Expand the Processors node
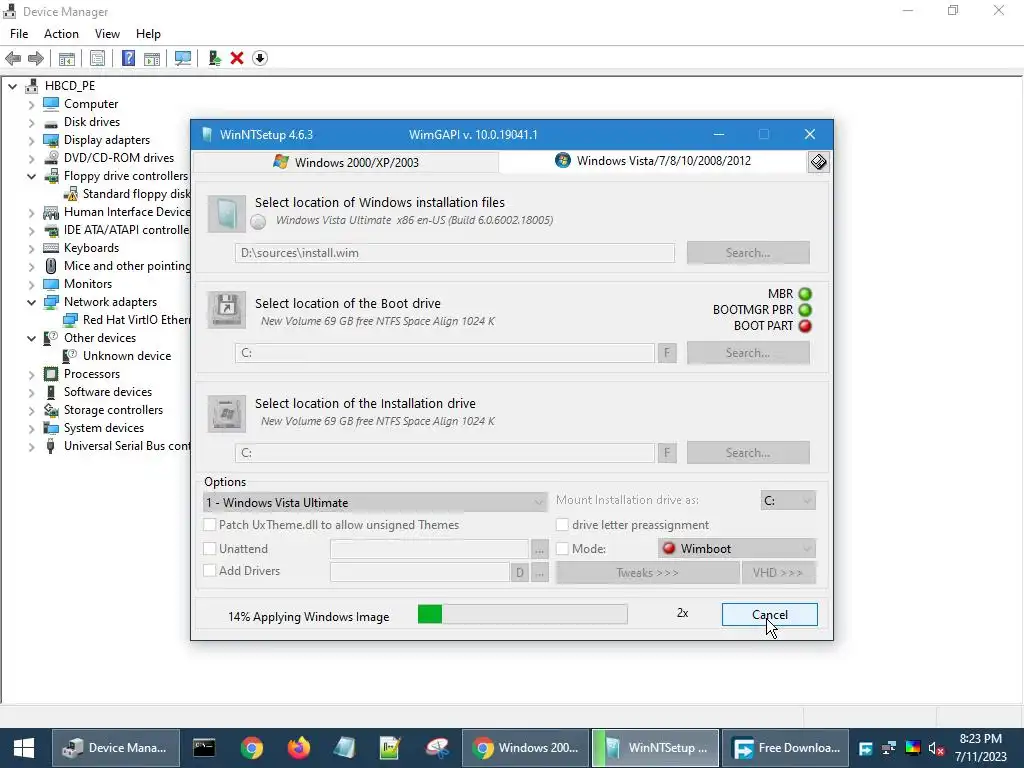The image size is (1024, 768). click(x=31, y=374)
